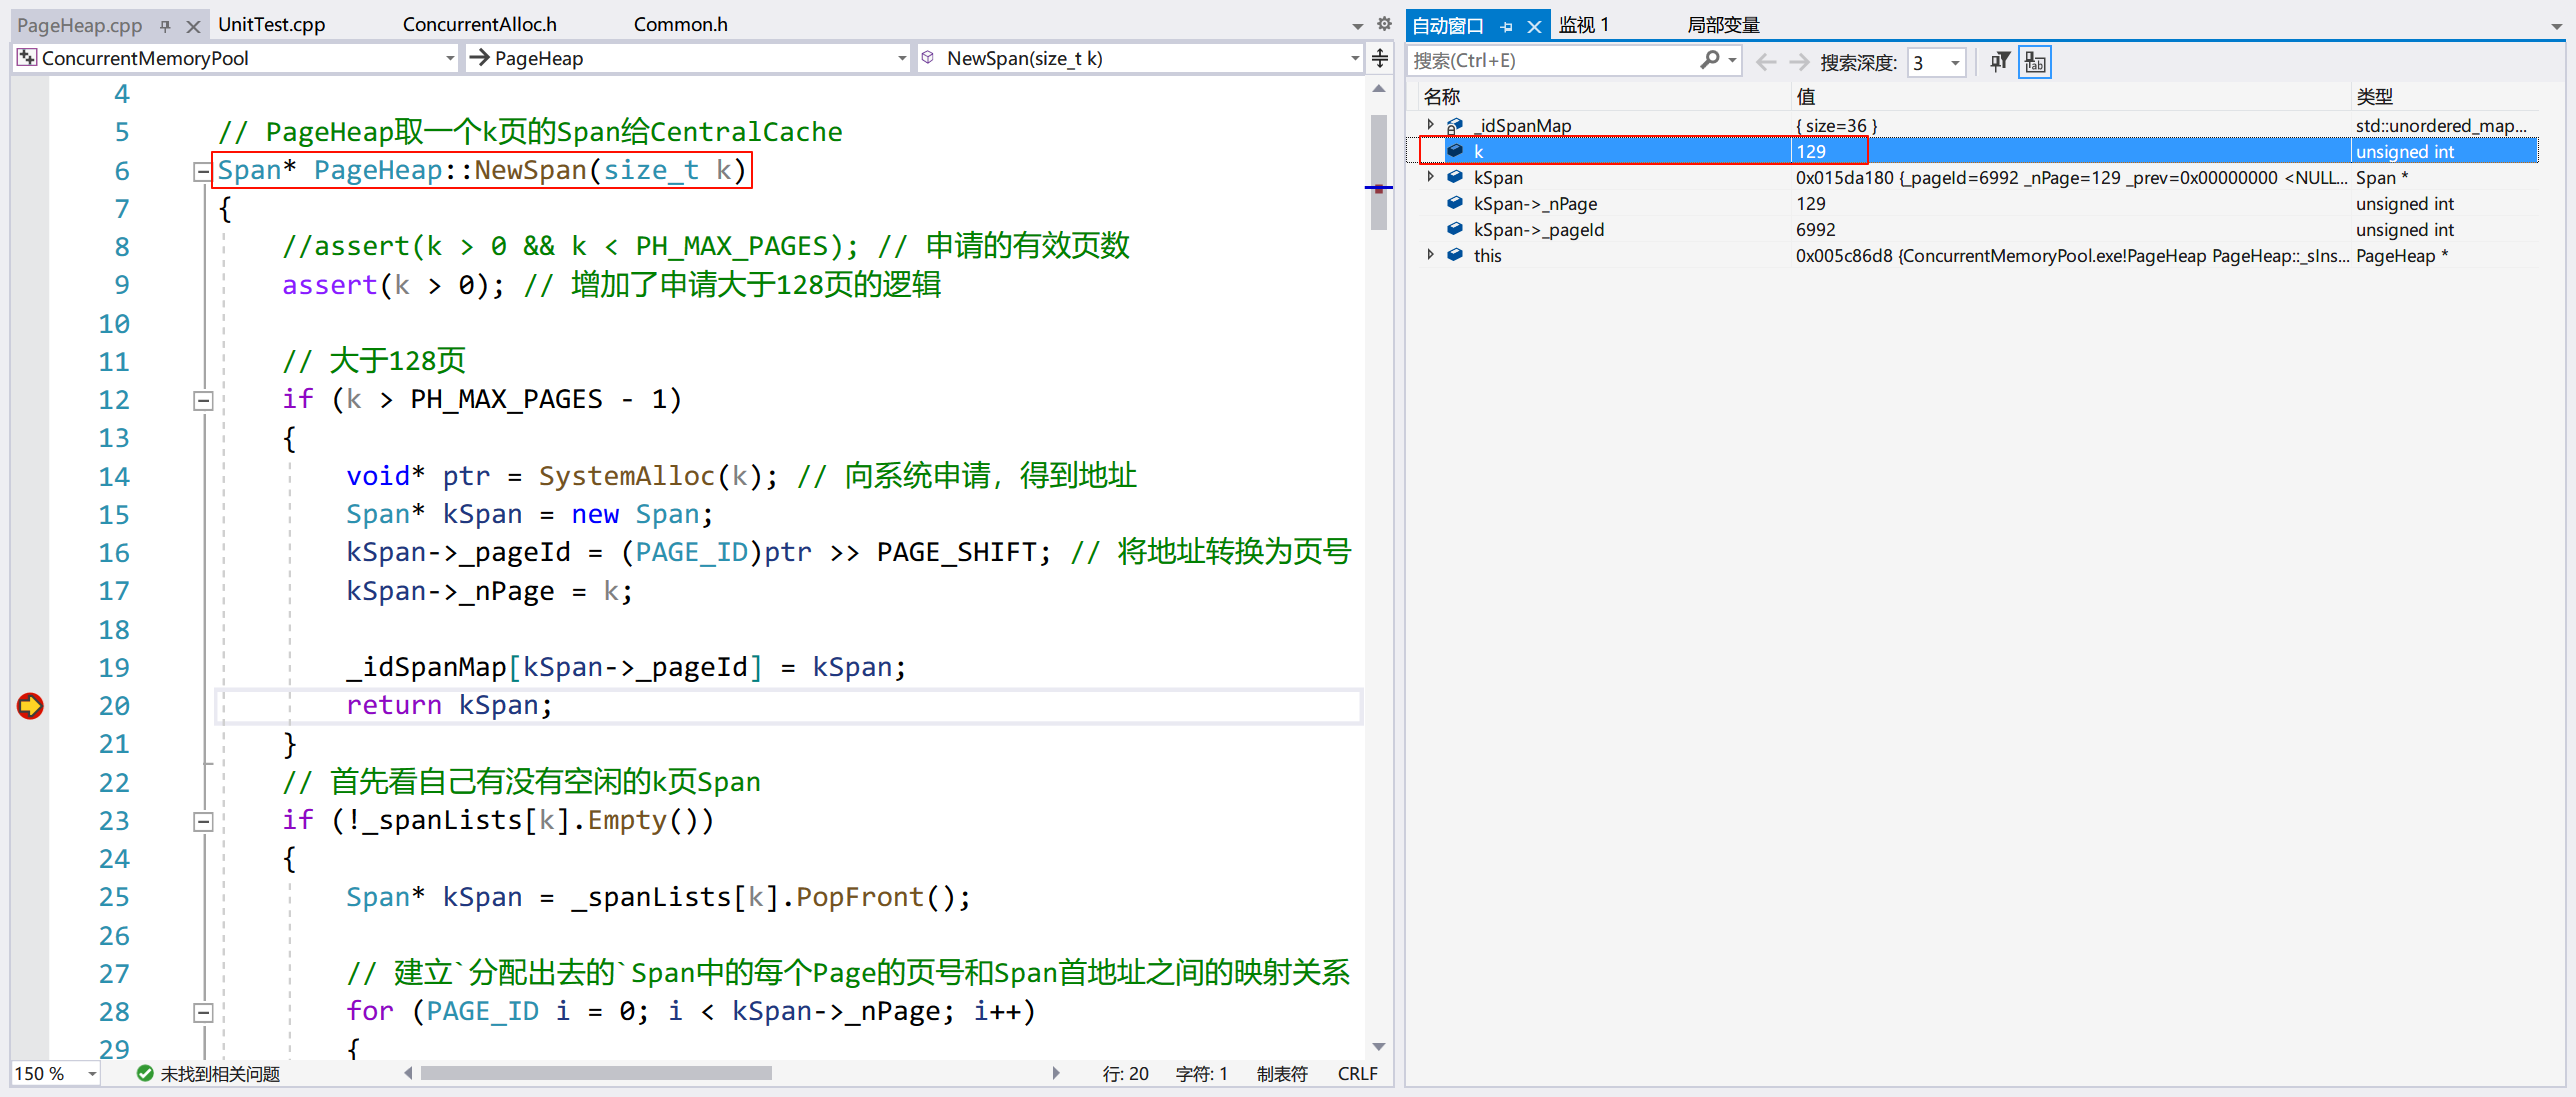Click the split editor window icon
The height and width of the screenshot is (1097, 2576).
point(1380,58)
